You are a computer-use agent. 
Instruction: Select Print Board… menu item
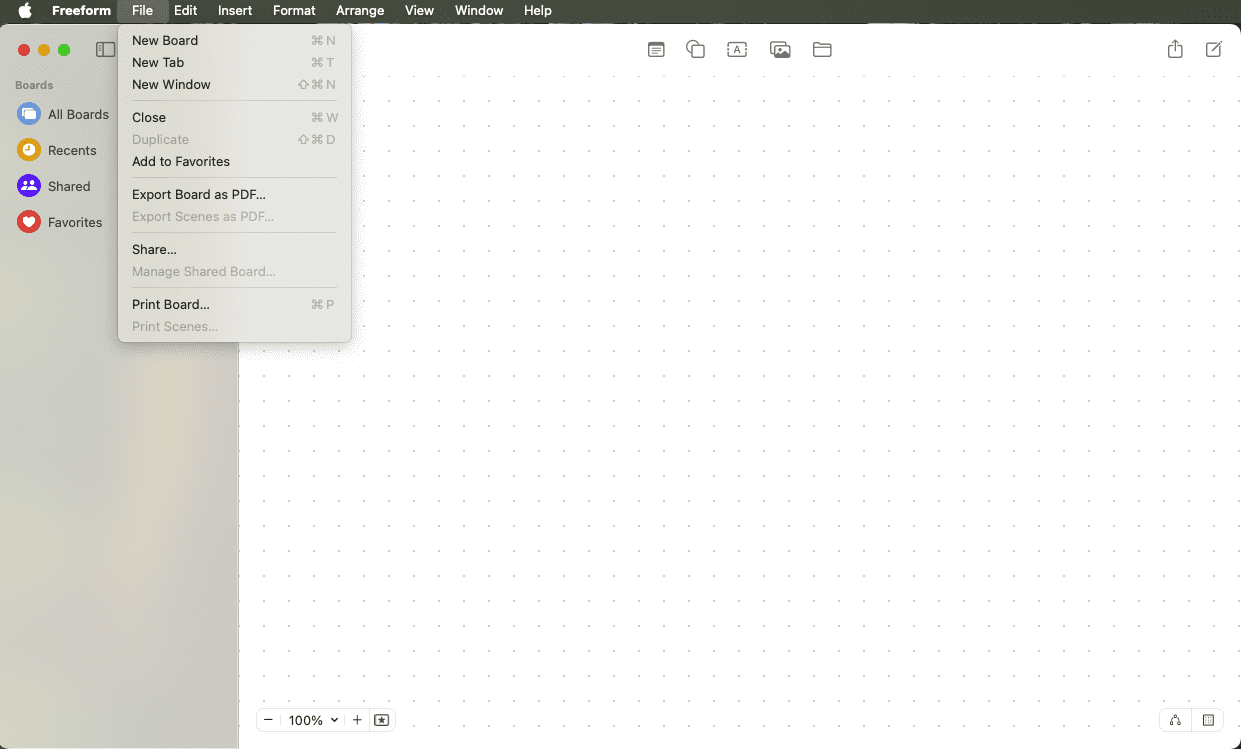pyautogui.click(x=234, y=304)
